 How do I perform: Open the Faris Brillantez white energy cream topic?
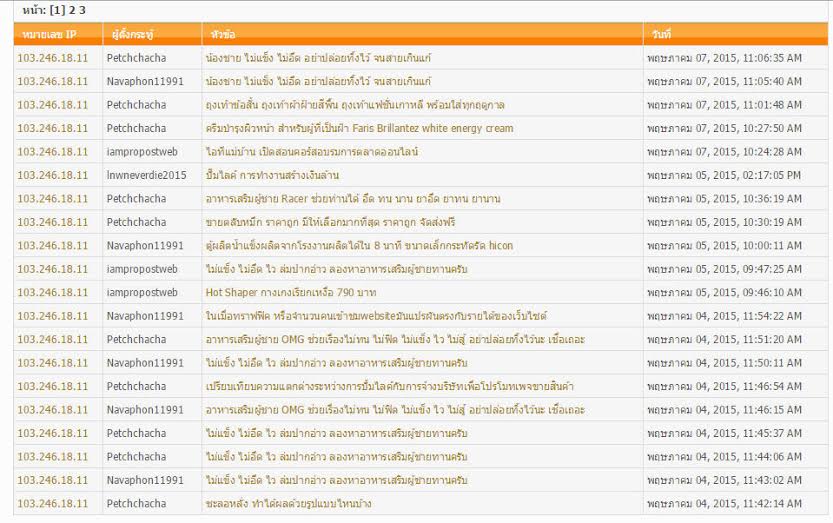[358, 128]
